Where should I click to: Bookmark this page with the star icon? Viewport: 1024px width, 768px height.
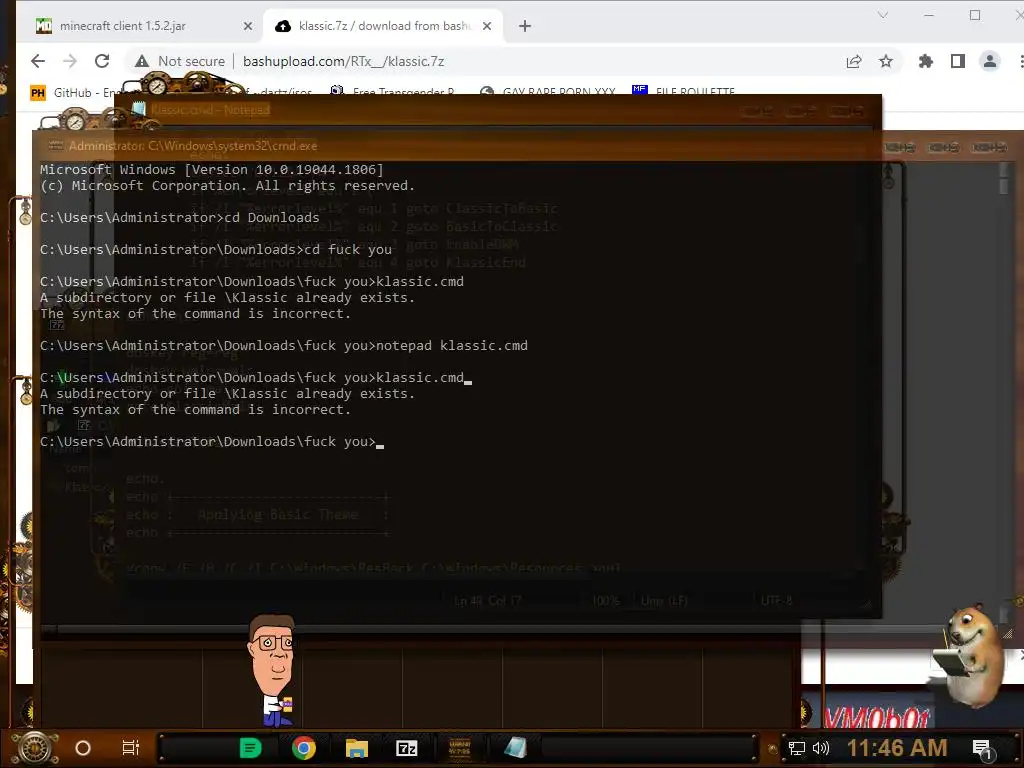pos(886,61)
